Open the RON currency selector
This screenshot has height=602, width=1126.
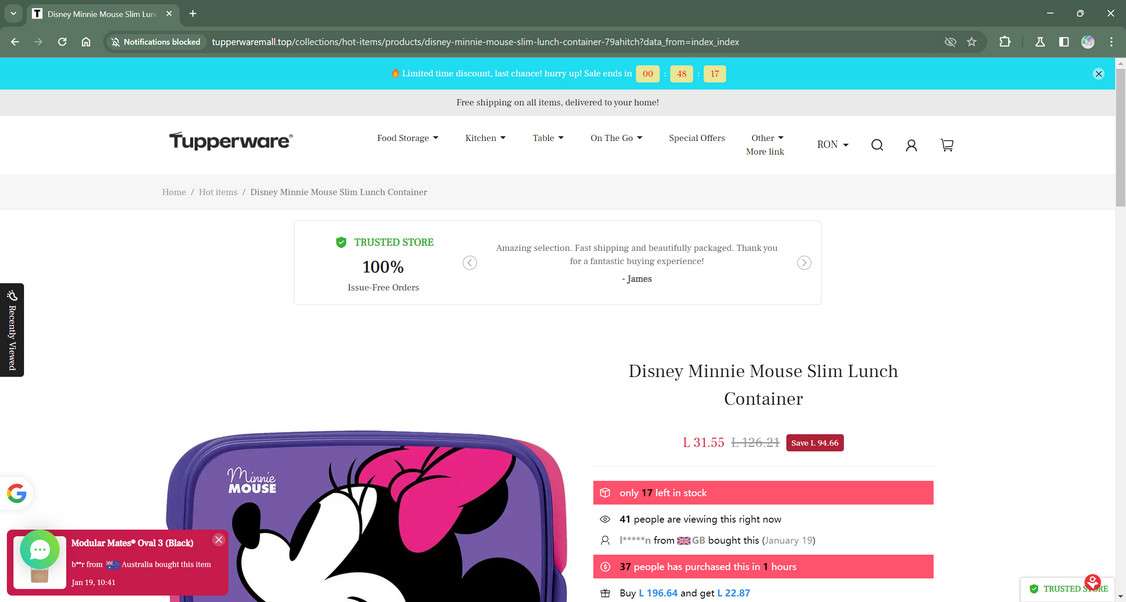(832, 144)
